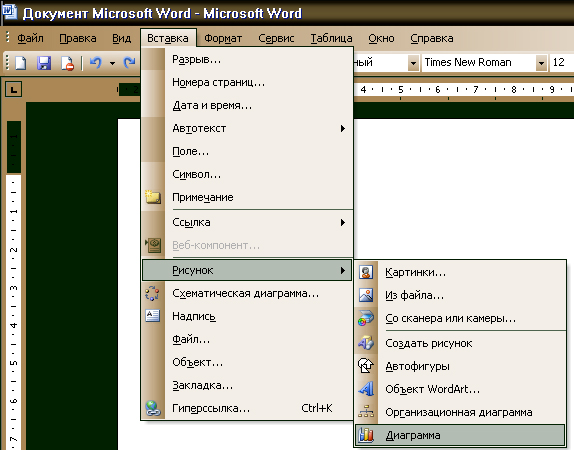Choose Номера страниц… menu item
This screenshot has width=574, height=450.
click(247, 82)
